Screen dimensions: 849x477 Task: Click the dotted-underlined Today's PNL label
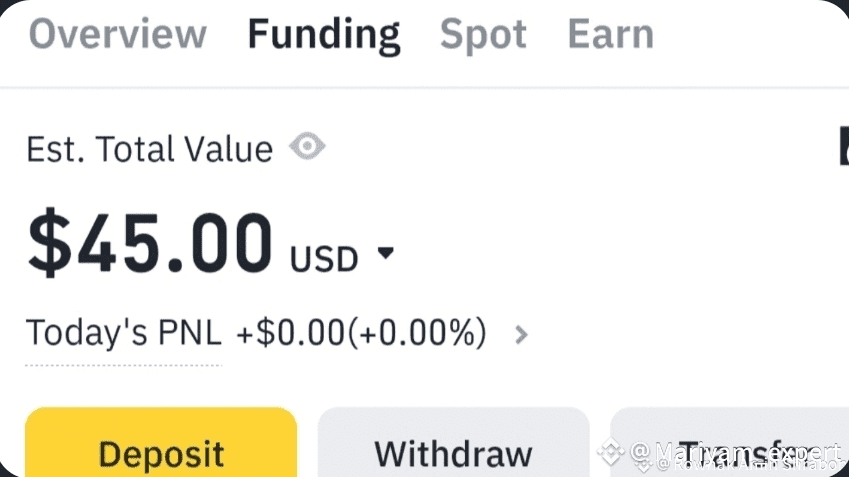pyautogui.click(x=123, y=333)
